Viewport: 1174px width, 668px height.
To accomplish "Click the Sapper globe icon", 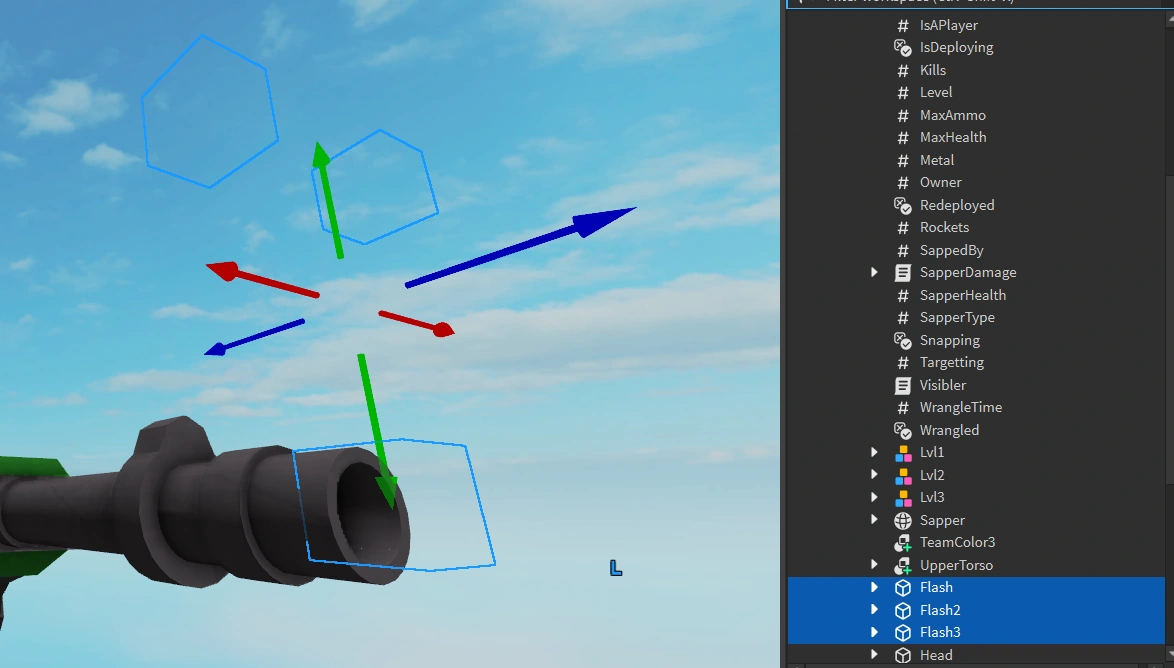I will (x=903, y=520).
